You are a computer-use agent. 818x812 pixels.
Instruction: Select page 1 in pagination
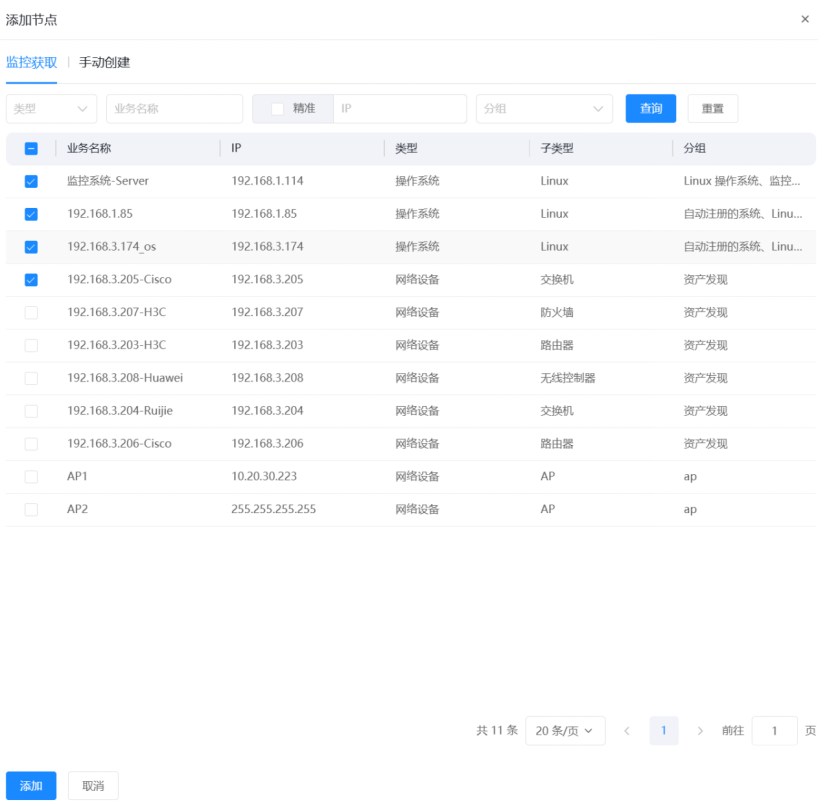(x=664, y=731)
